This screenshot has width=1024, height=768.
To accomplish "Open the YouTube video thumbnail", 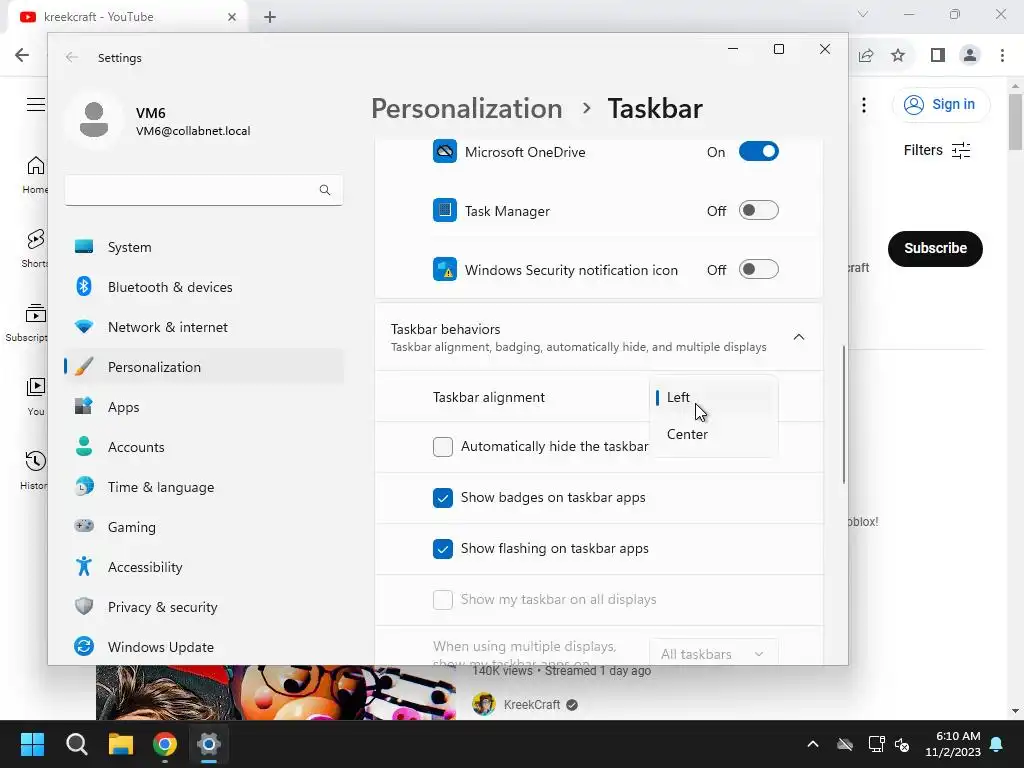I will point(276,692).
